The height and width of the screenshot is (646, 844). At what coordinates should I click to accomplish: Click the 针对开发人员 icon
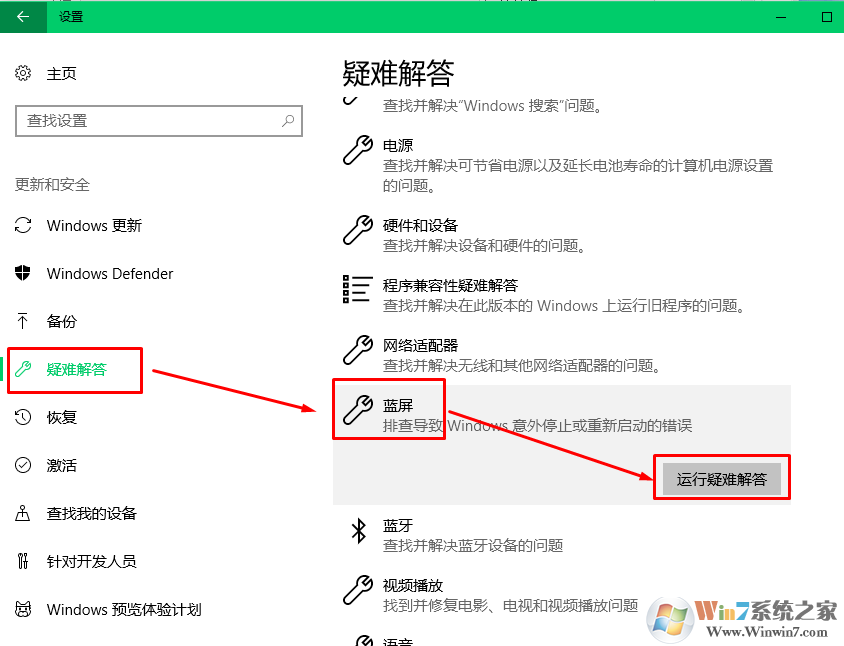point(22,561)
